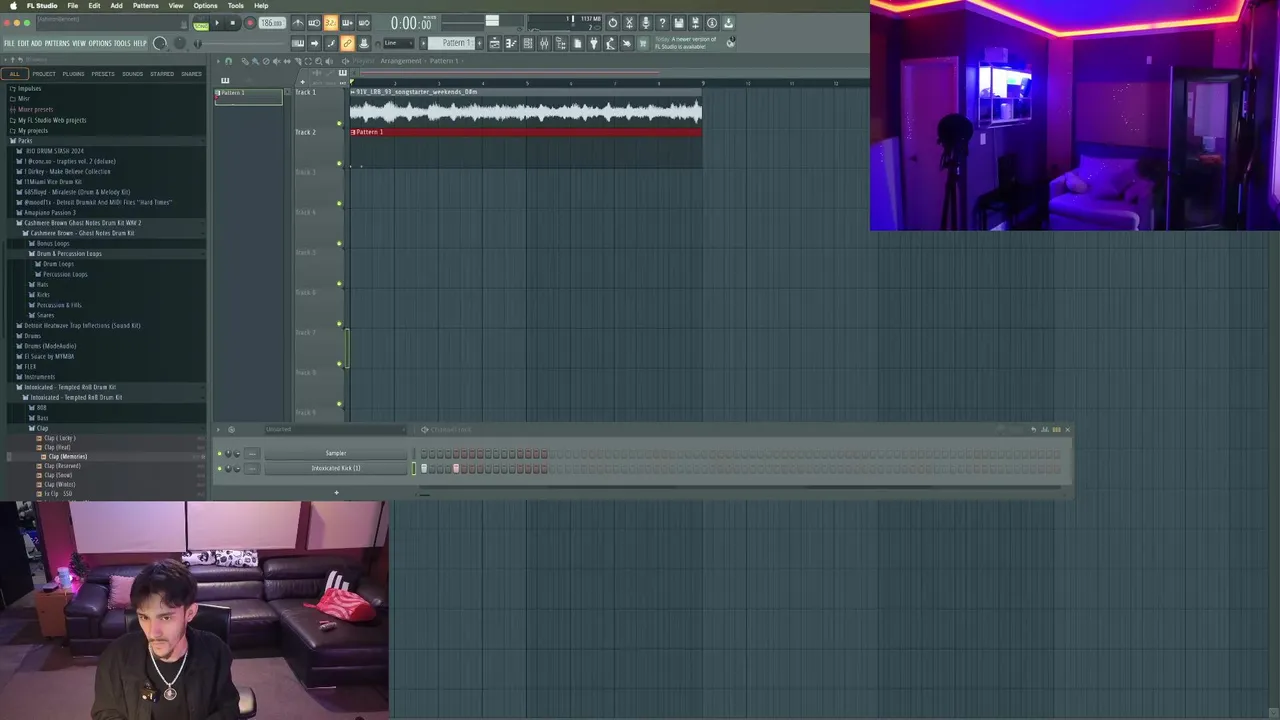Image resolution: width=1280 pixels, height=720 pixels.
Task: Open the TOOLS menu in FL toolbar
Action: point(122,43)
